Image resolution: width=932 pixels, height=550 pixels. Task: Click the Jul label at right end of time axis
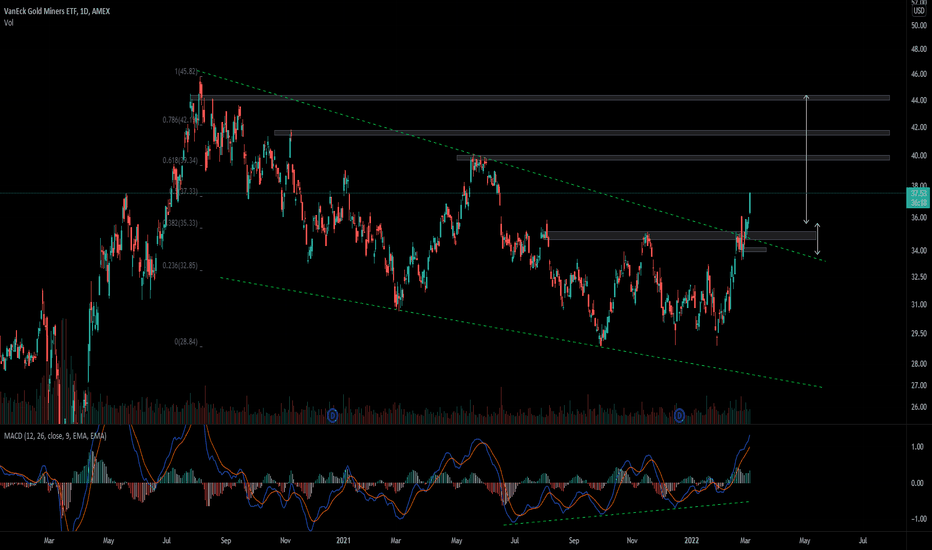pos(862,540)
